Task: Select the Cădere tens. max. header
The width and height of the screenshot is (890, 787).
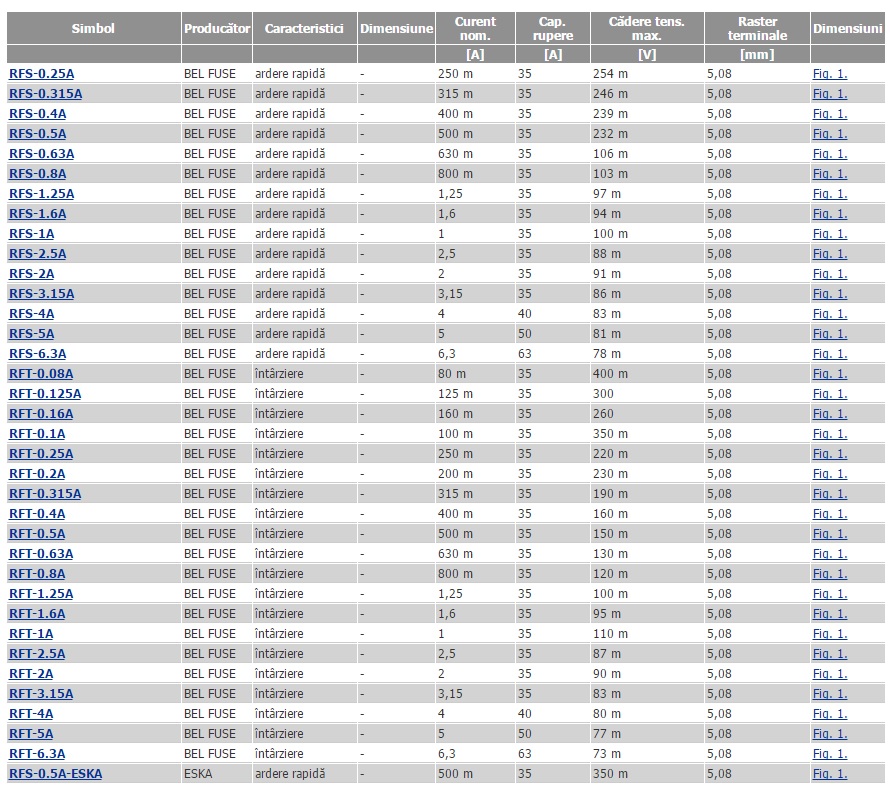Action: click(647, 28)
